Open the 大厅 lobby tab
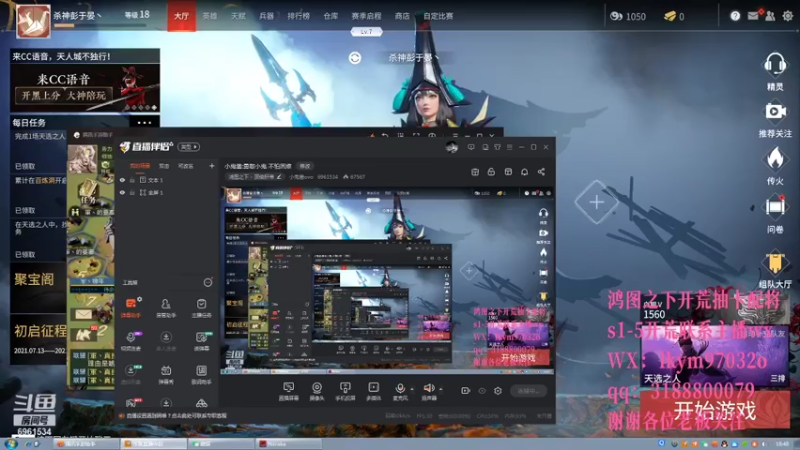 (x=182, y=16)
